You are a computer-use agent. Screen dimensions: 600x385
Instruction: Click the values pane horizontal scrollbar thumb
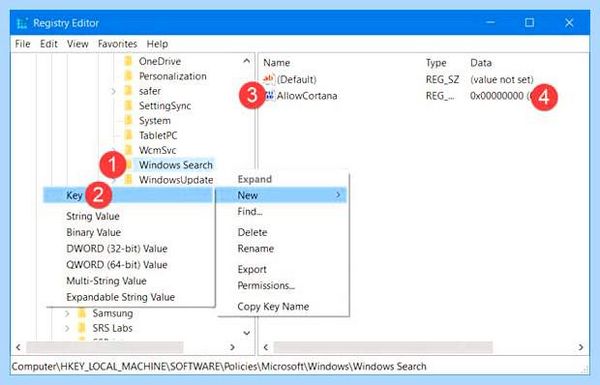[383, 347]
